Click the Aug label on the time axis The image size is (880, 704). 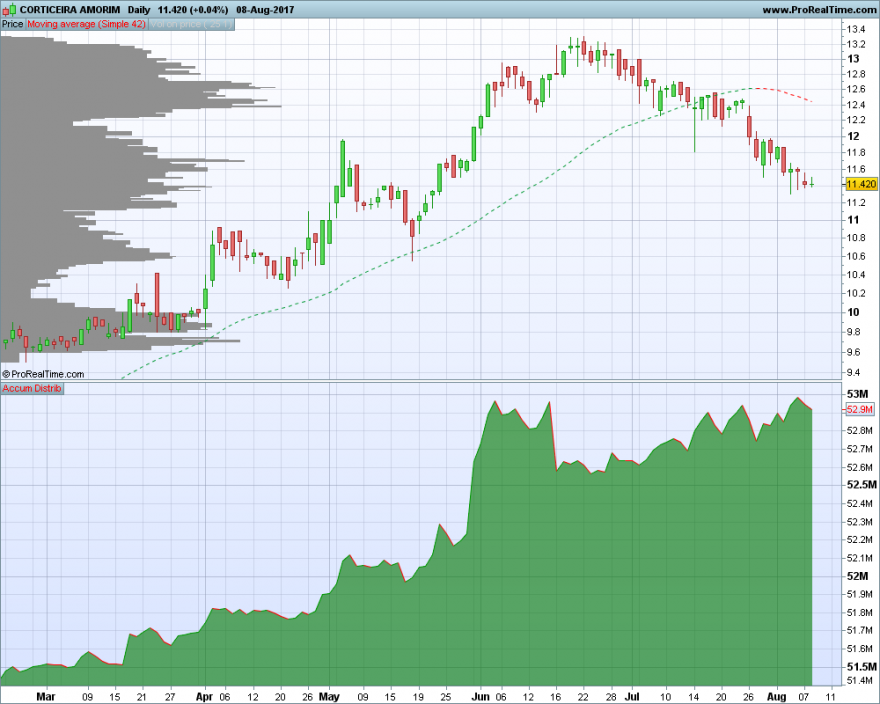coord(777,697)
